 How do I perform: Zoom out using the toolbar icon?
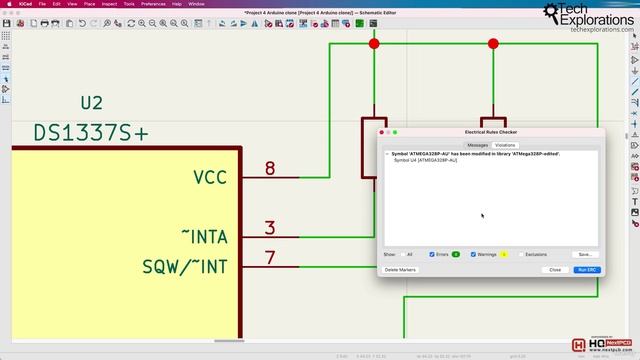pyautogui.click(x=152, y=24)
